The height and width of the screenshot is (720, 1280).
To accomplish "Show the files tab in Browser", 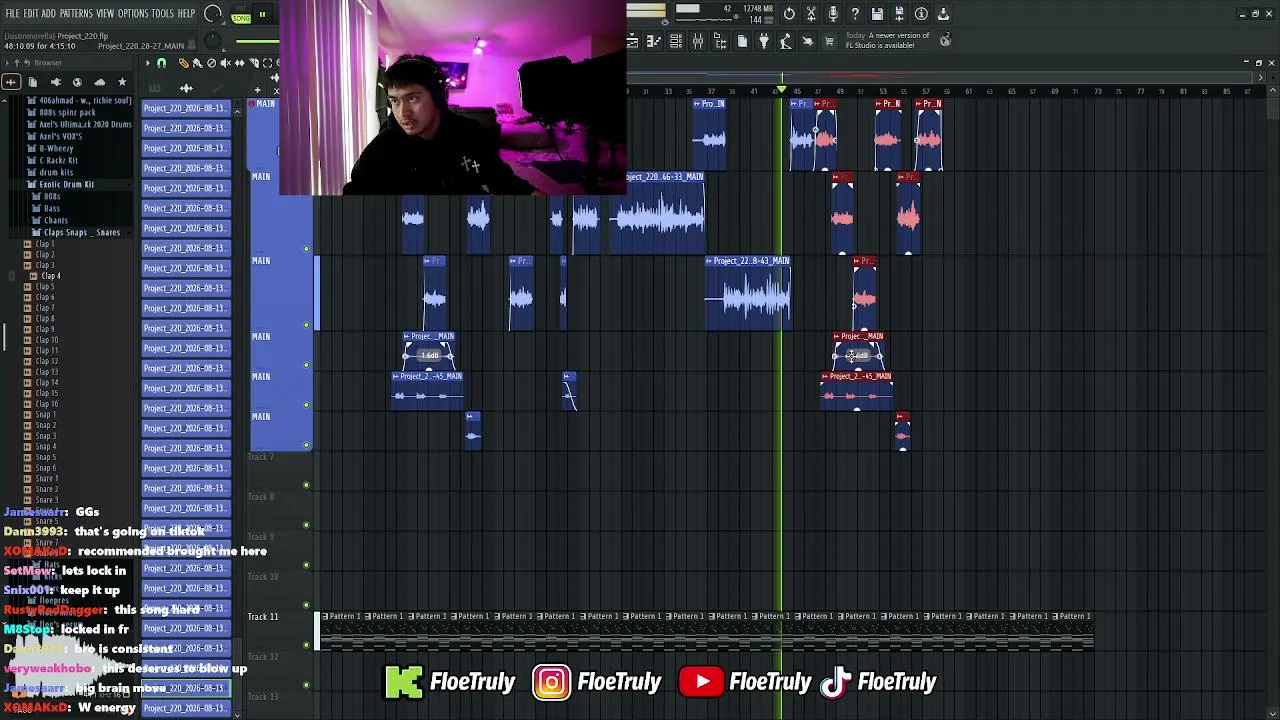I will point(33,82).
